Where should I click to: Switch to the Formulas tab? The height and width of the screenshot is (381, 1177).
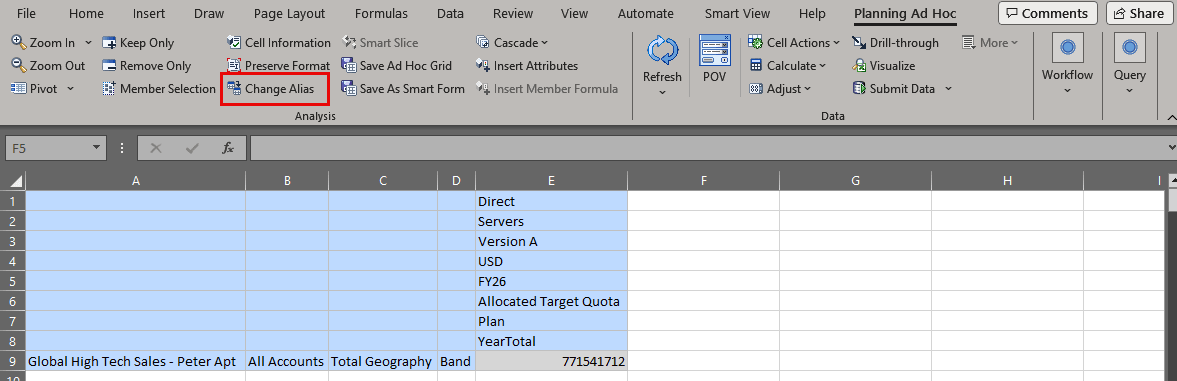pos(381,14)
